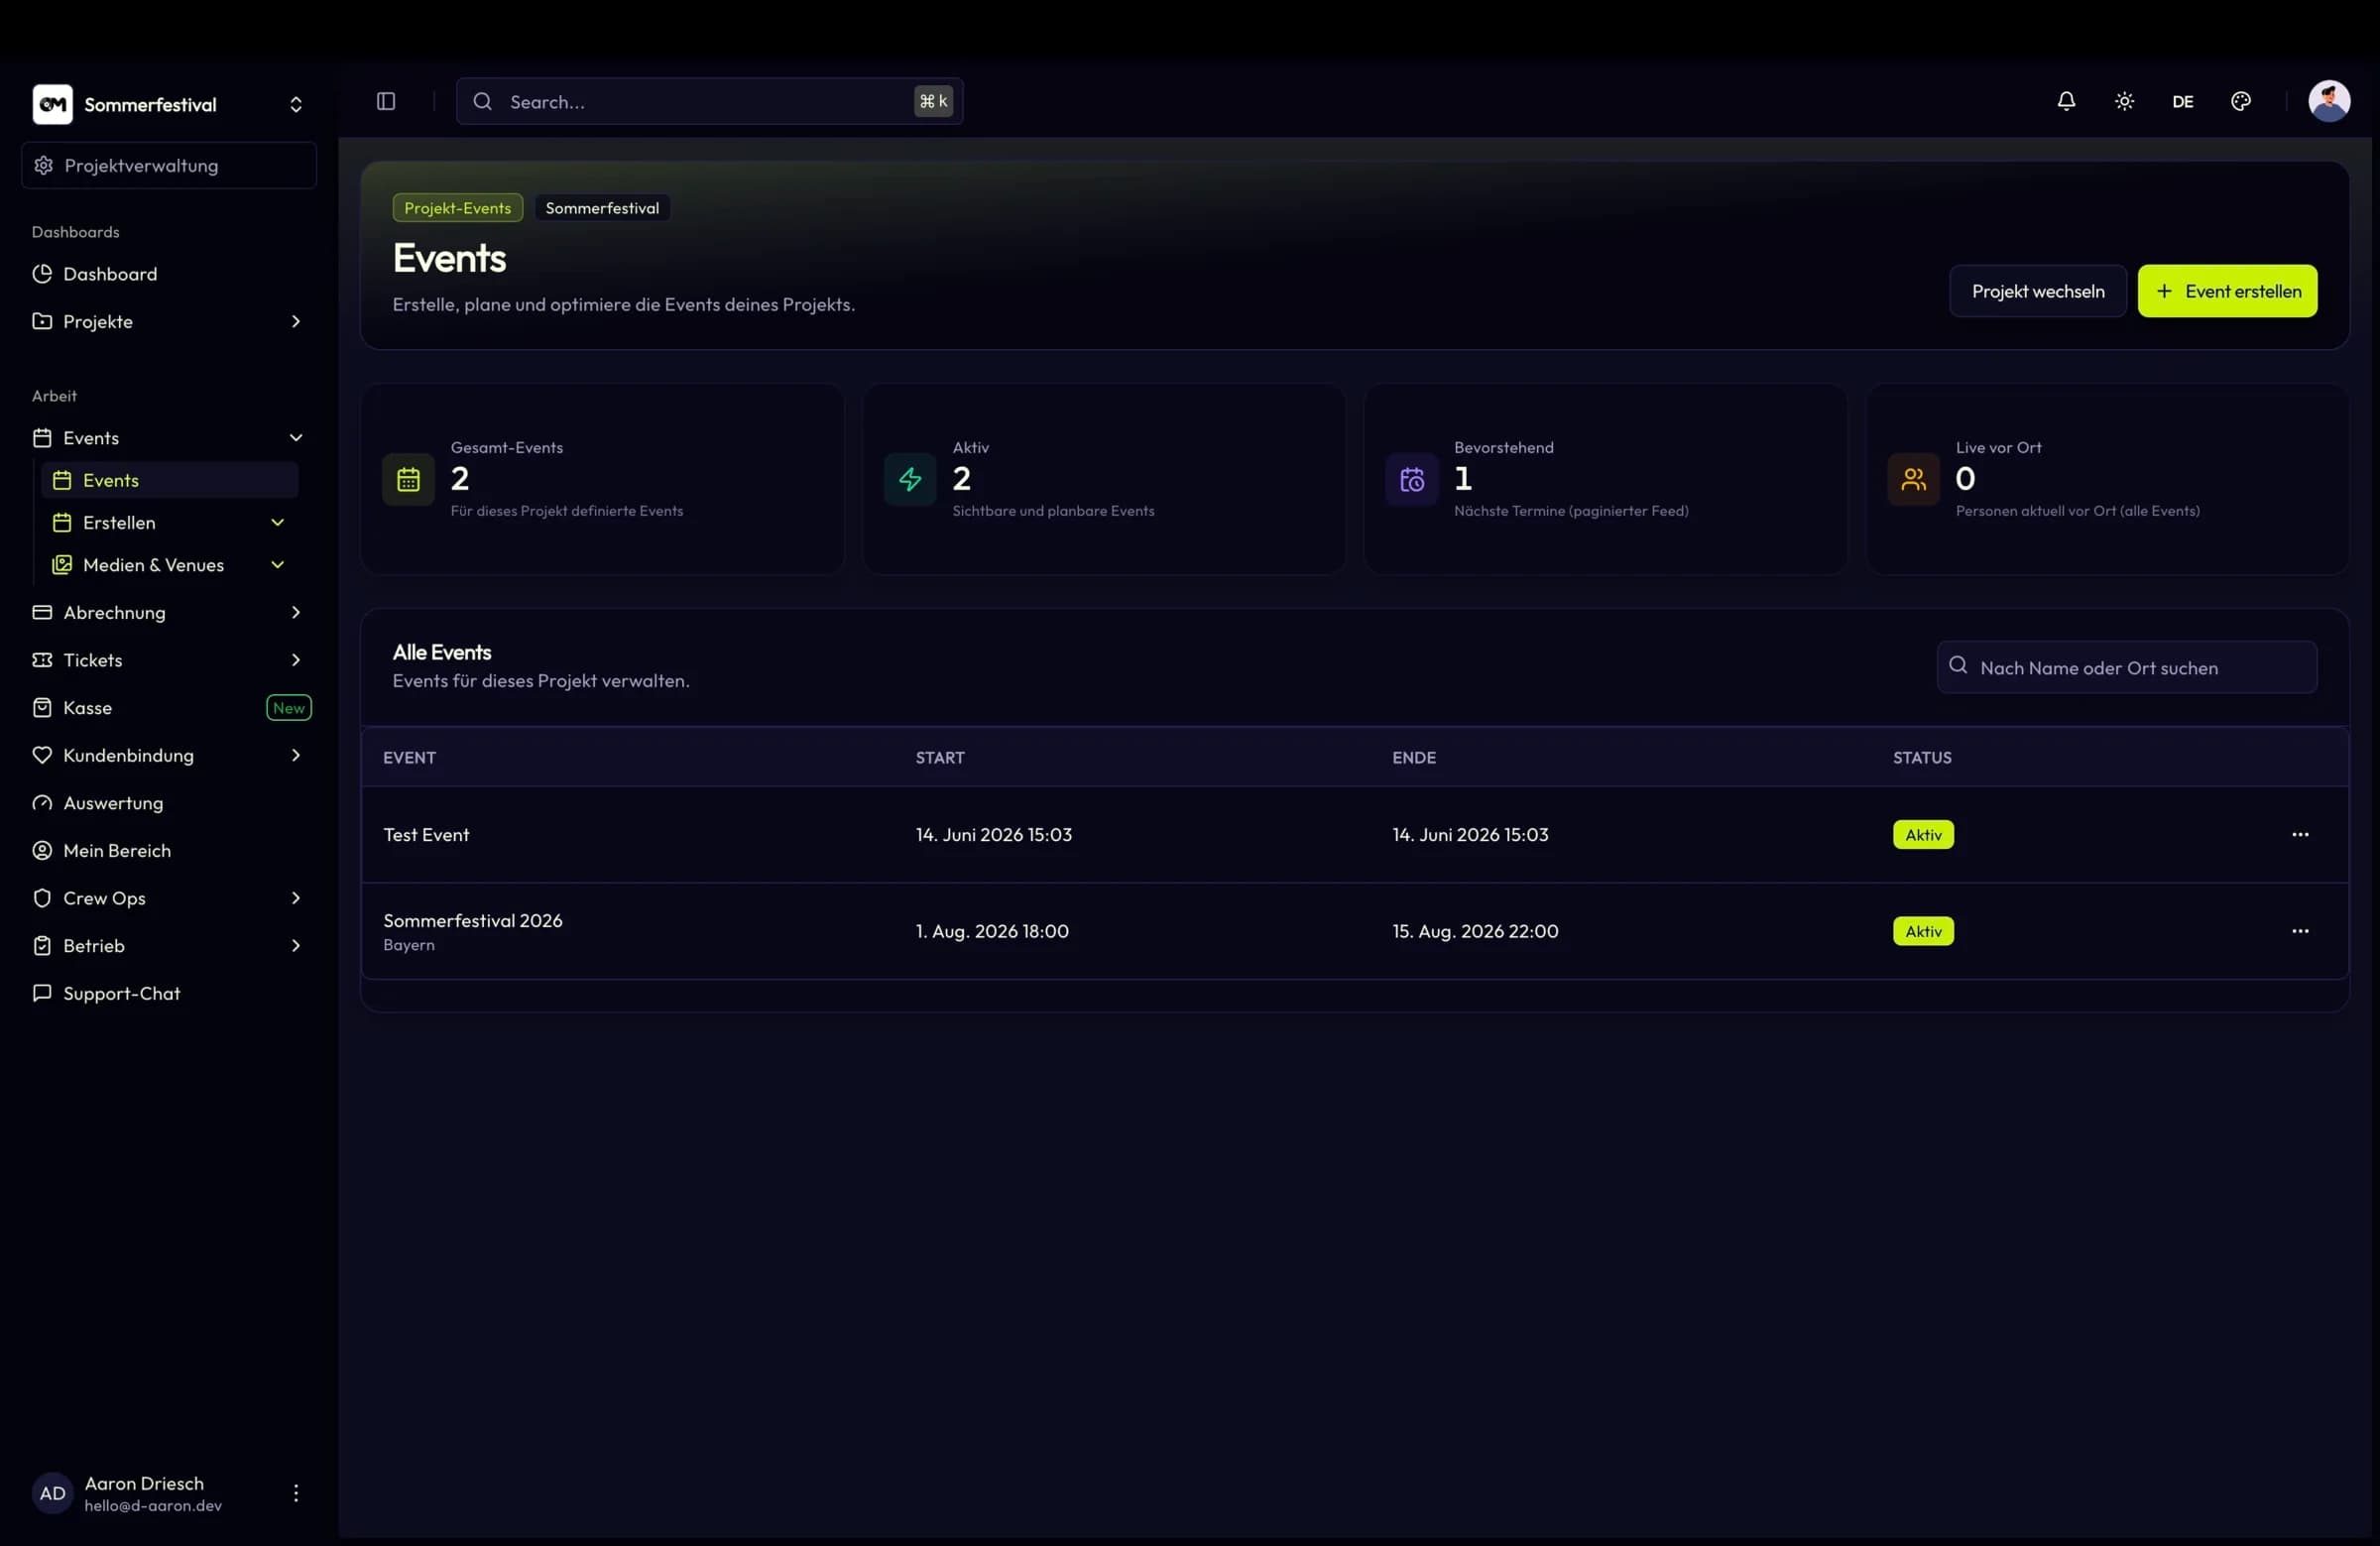Open actions menu for Test Event

coord(2299,834)
